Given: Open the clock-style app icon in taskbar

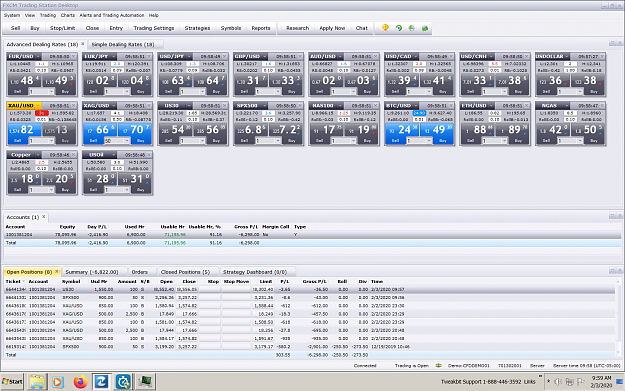Looking at the screenshot, I should point(123,382).
